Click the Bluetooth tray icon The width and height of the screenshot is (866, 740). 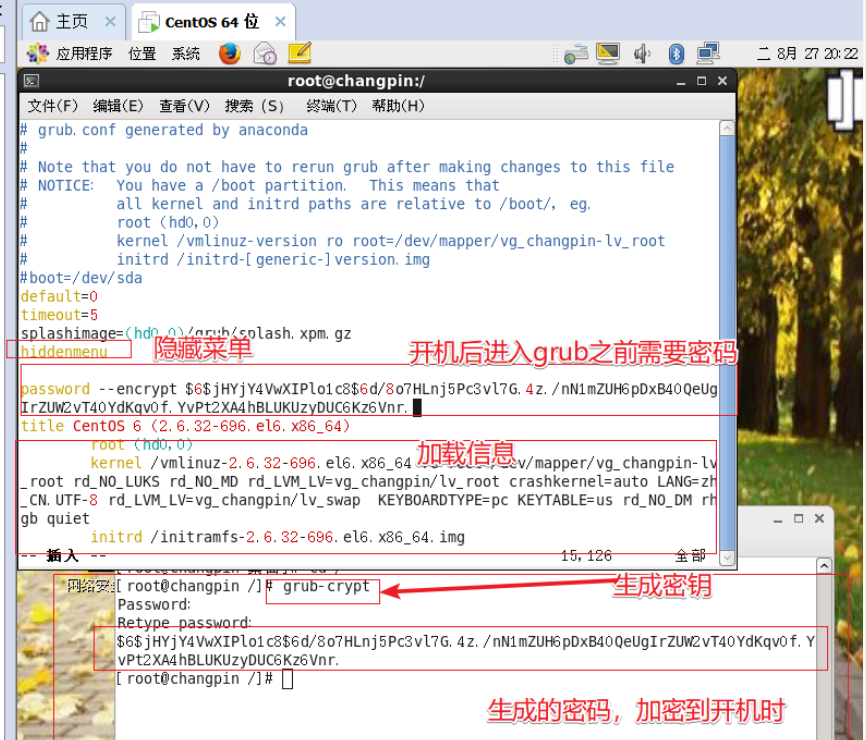676,54
